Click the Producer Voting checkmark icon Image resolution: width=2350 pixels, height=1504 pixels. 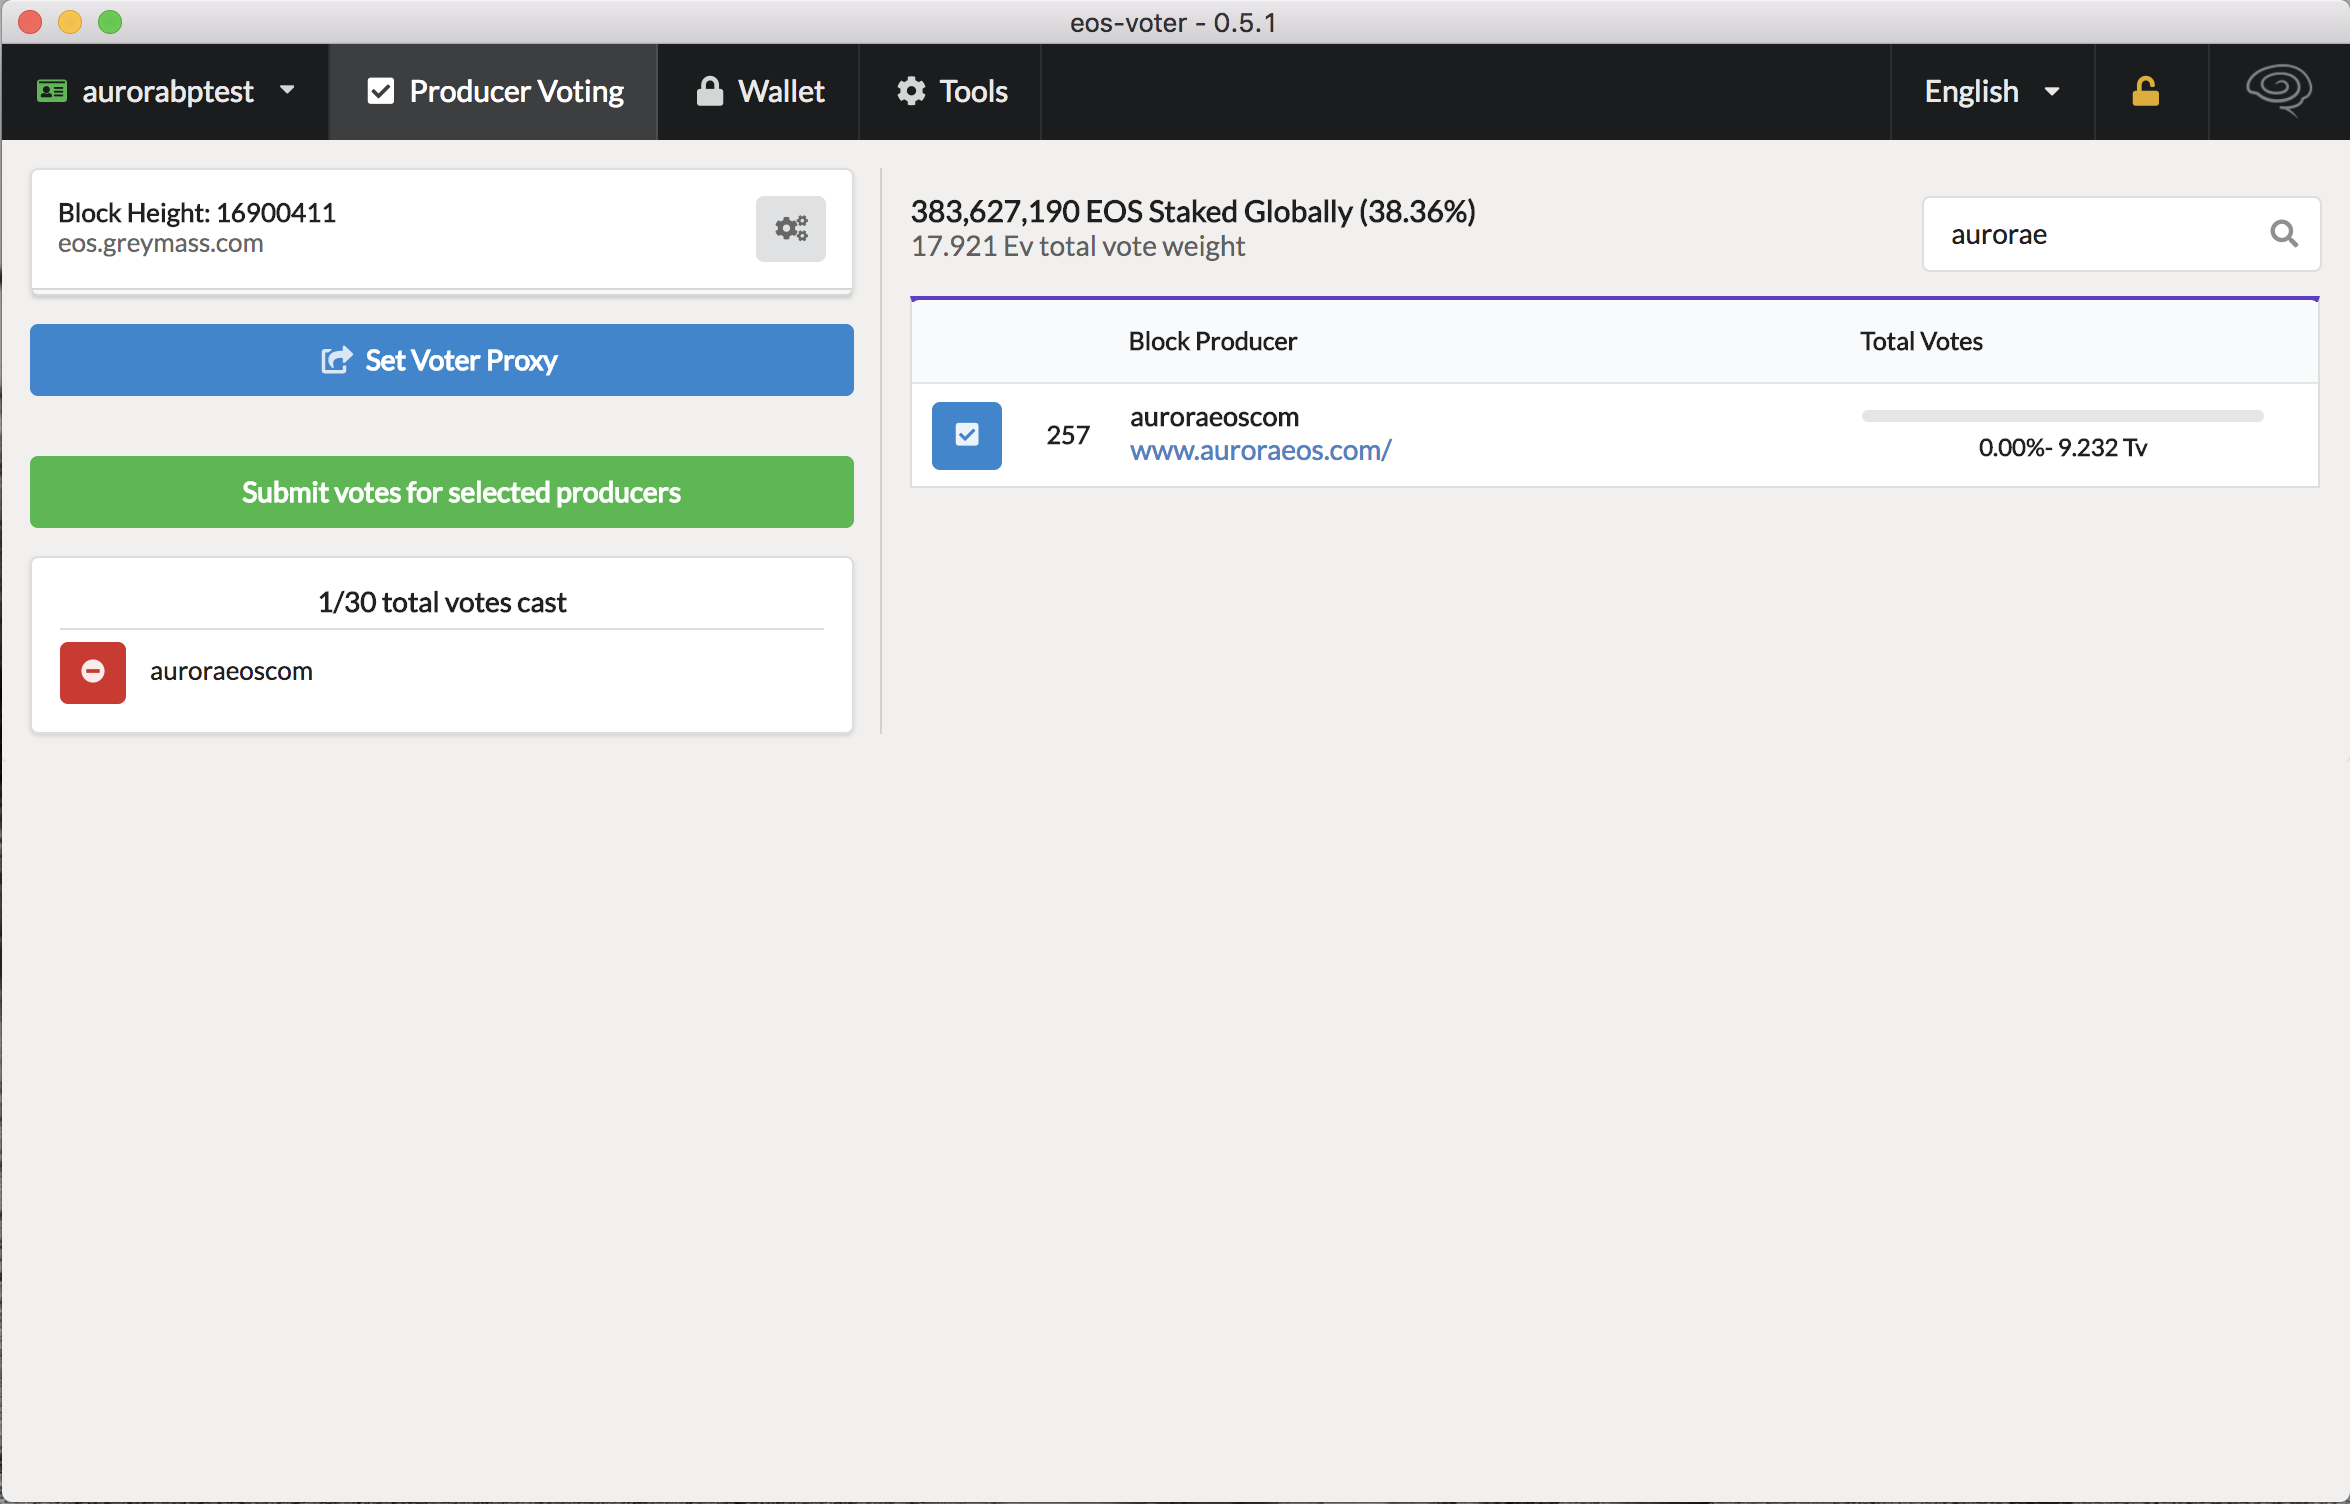[381, 91]
